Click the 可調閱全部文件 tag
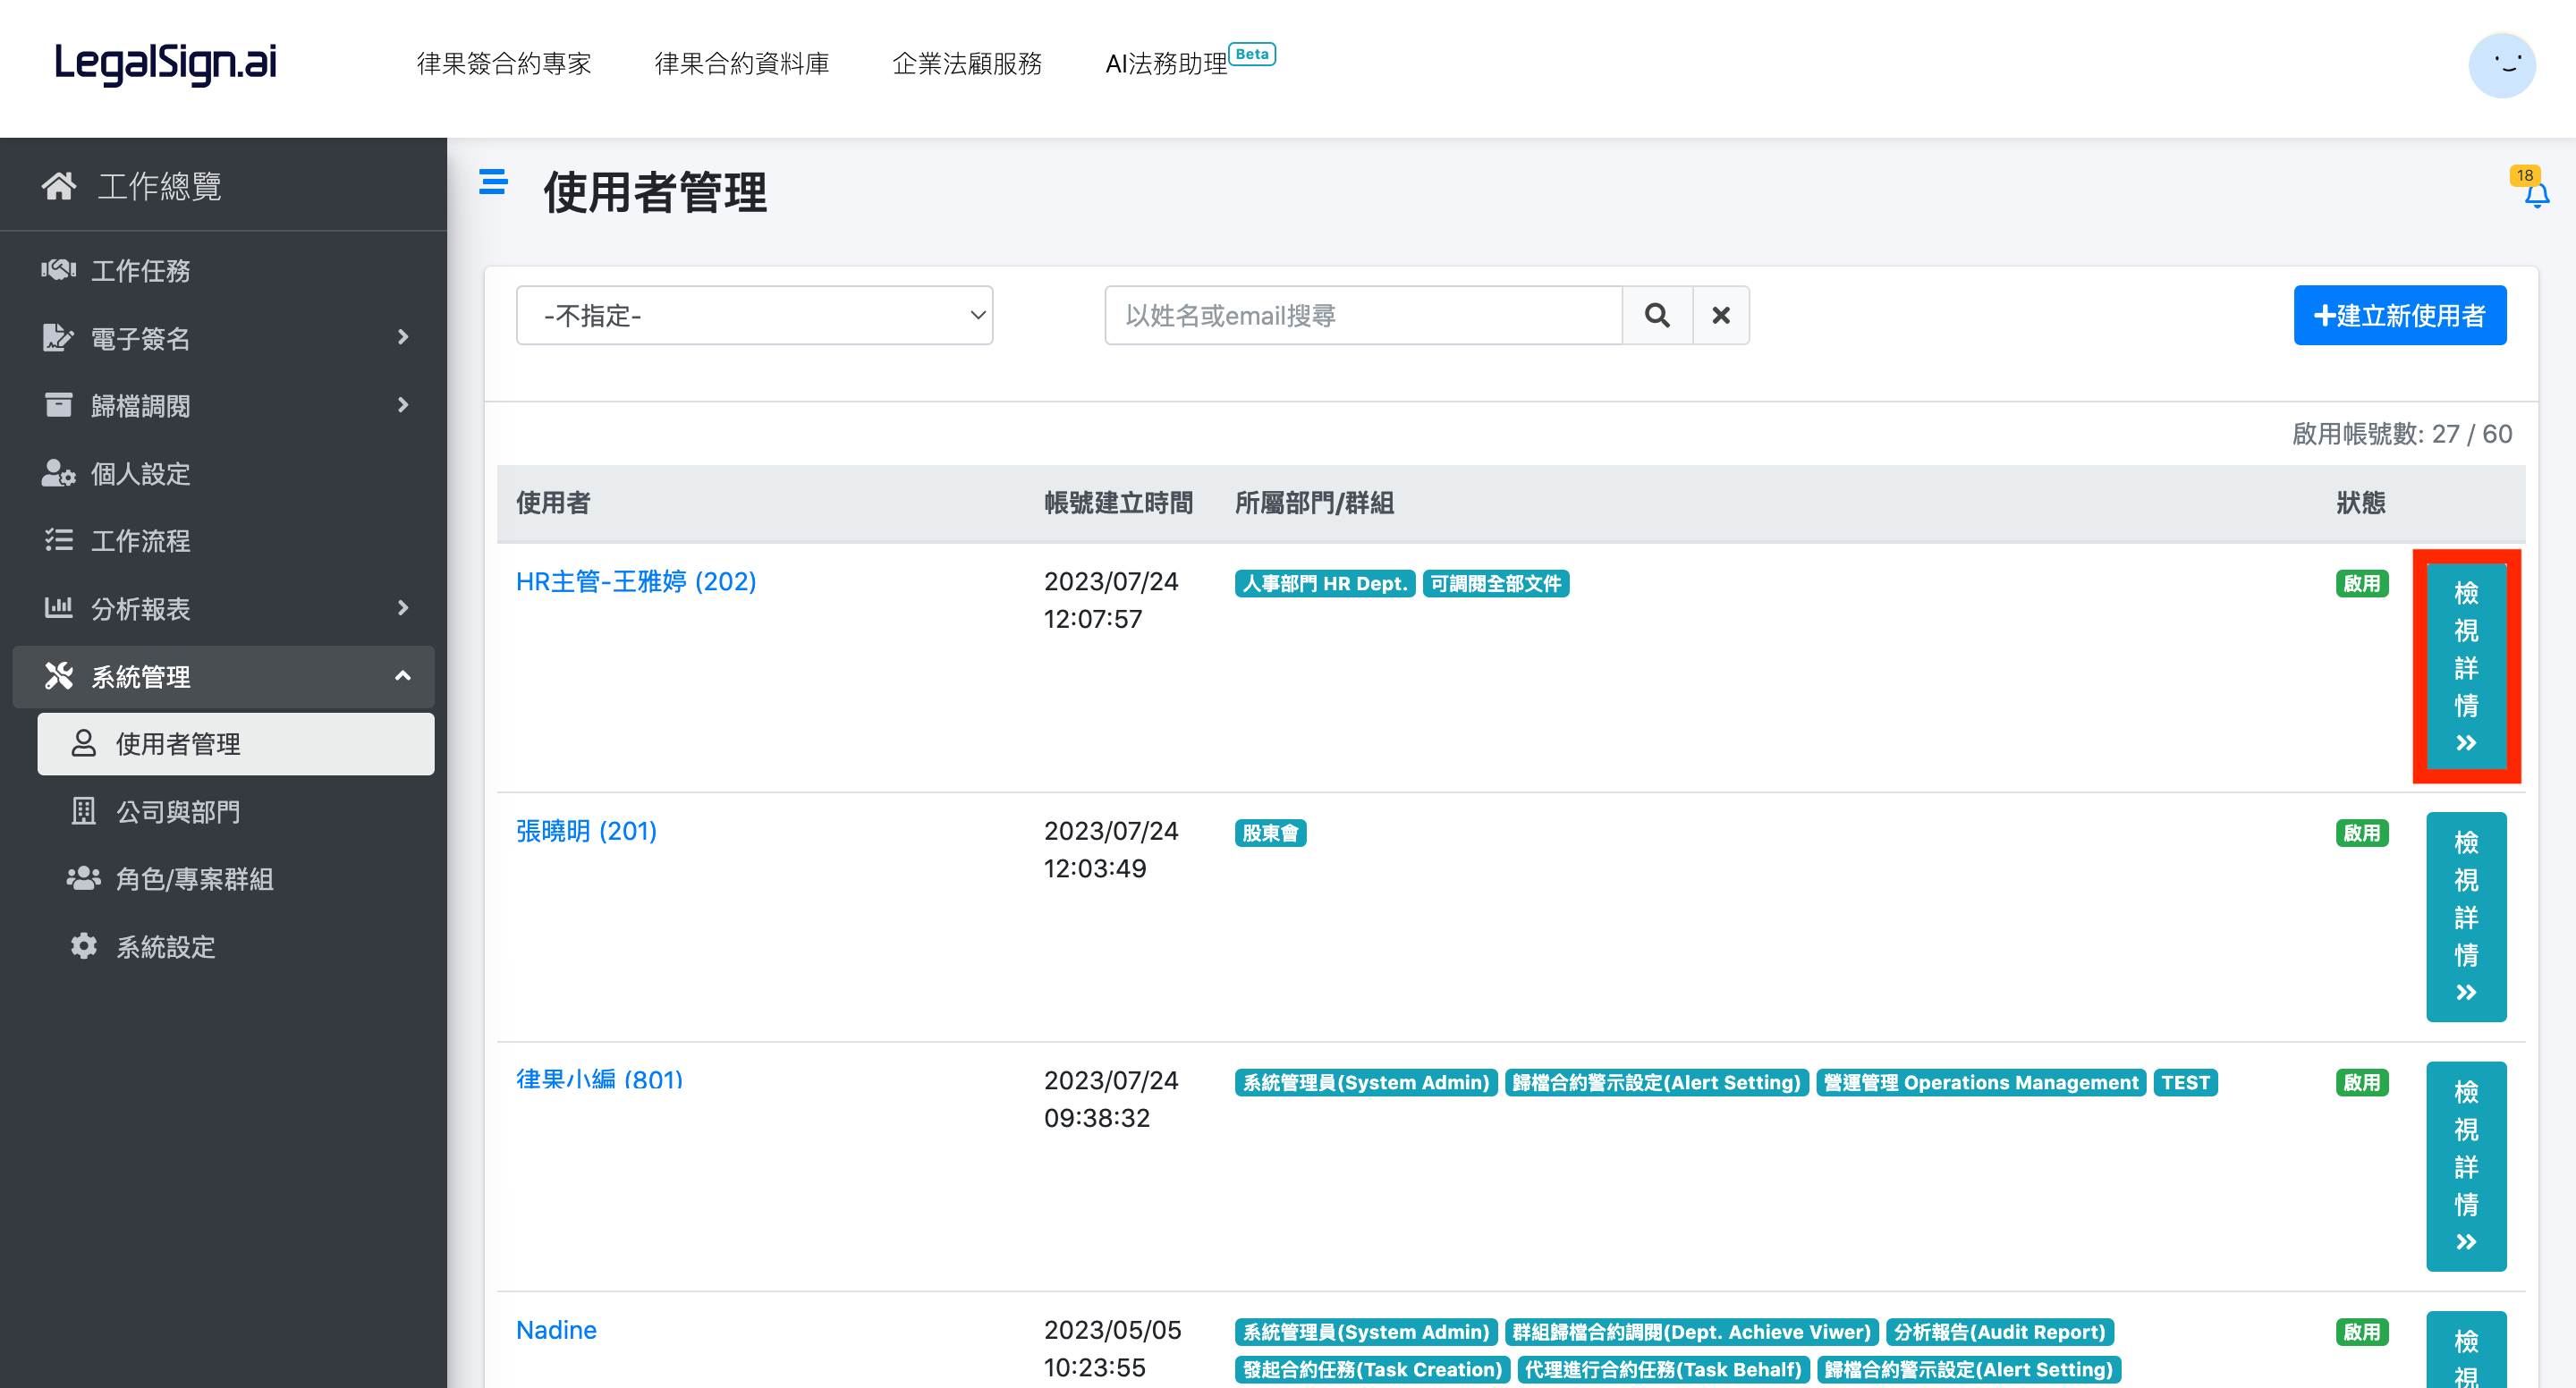 point(1495,583)
